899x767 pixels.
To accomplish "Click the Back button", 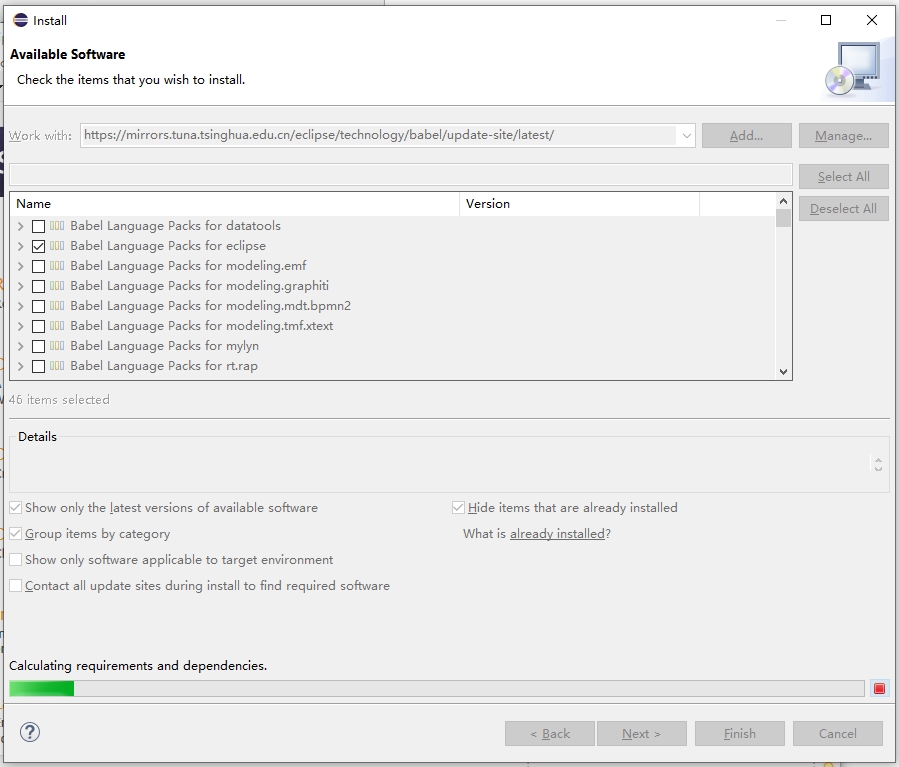I will pyautogui.click(x=550, y=734).
